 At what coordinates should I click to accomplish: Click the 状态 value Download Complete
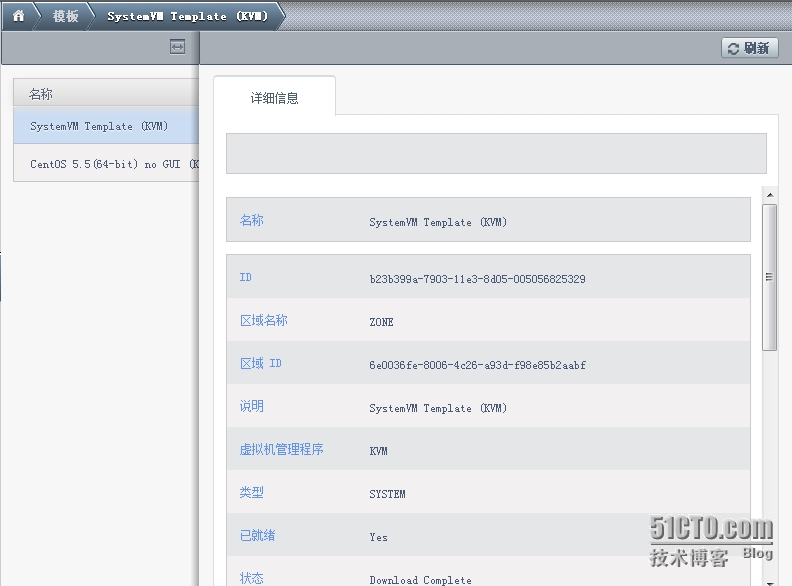click(420, 580)
